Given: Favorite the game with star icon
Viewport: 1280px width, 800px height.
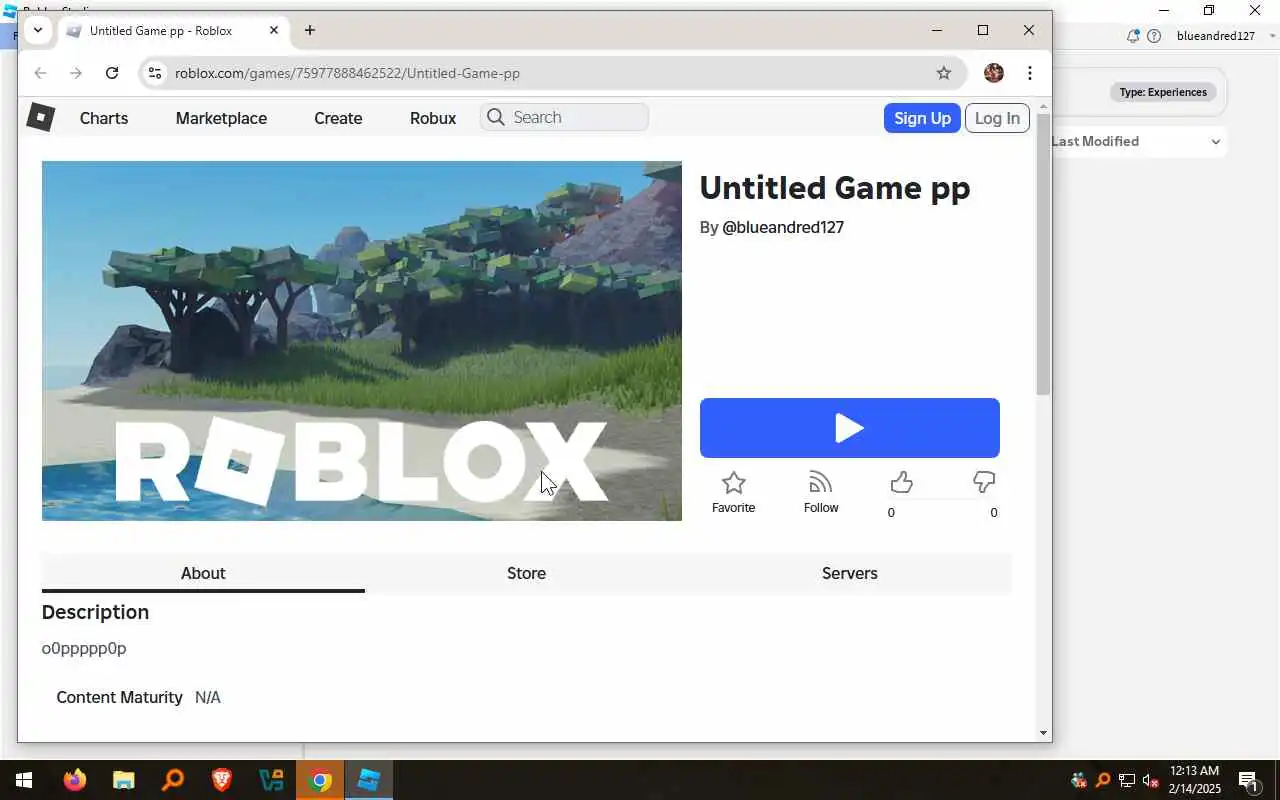Looking at the screenshot, I should [x=733, y=483].
